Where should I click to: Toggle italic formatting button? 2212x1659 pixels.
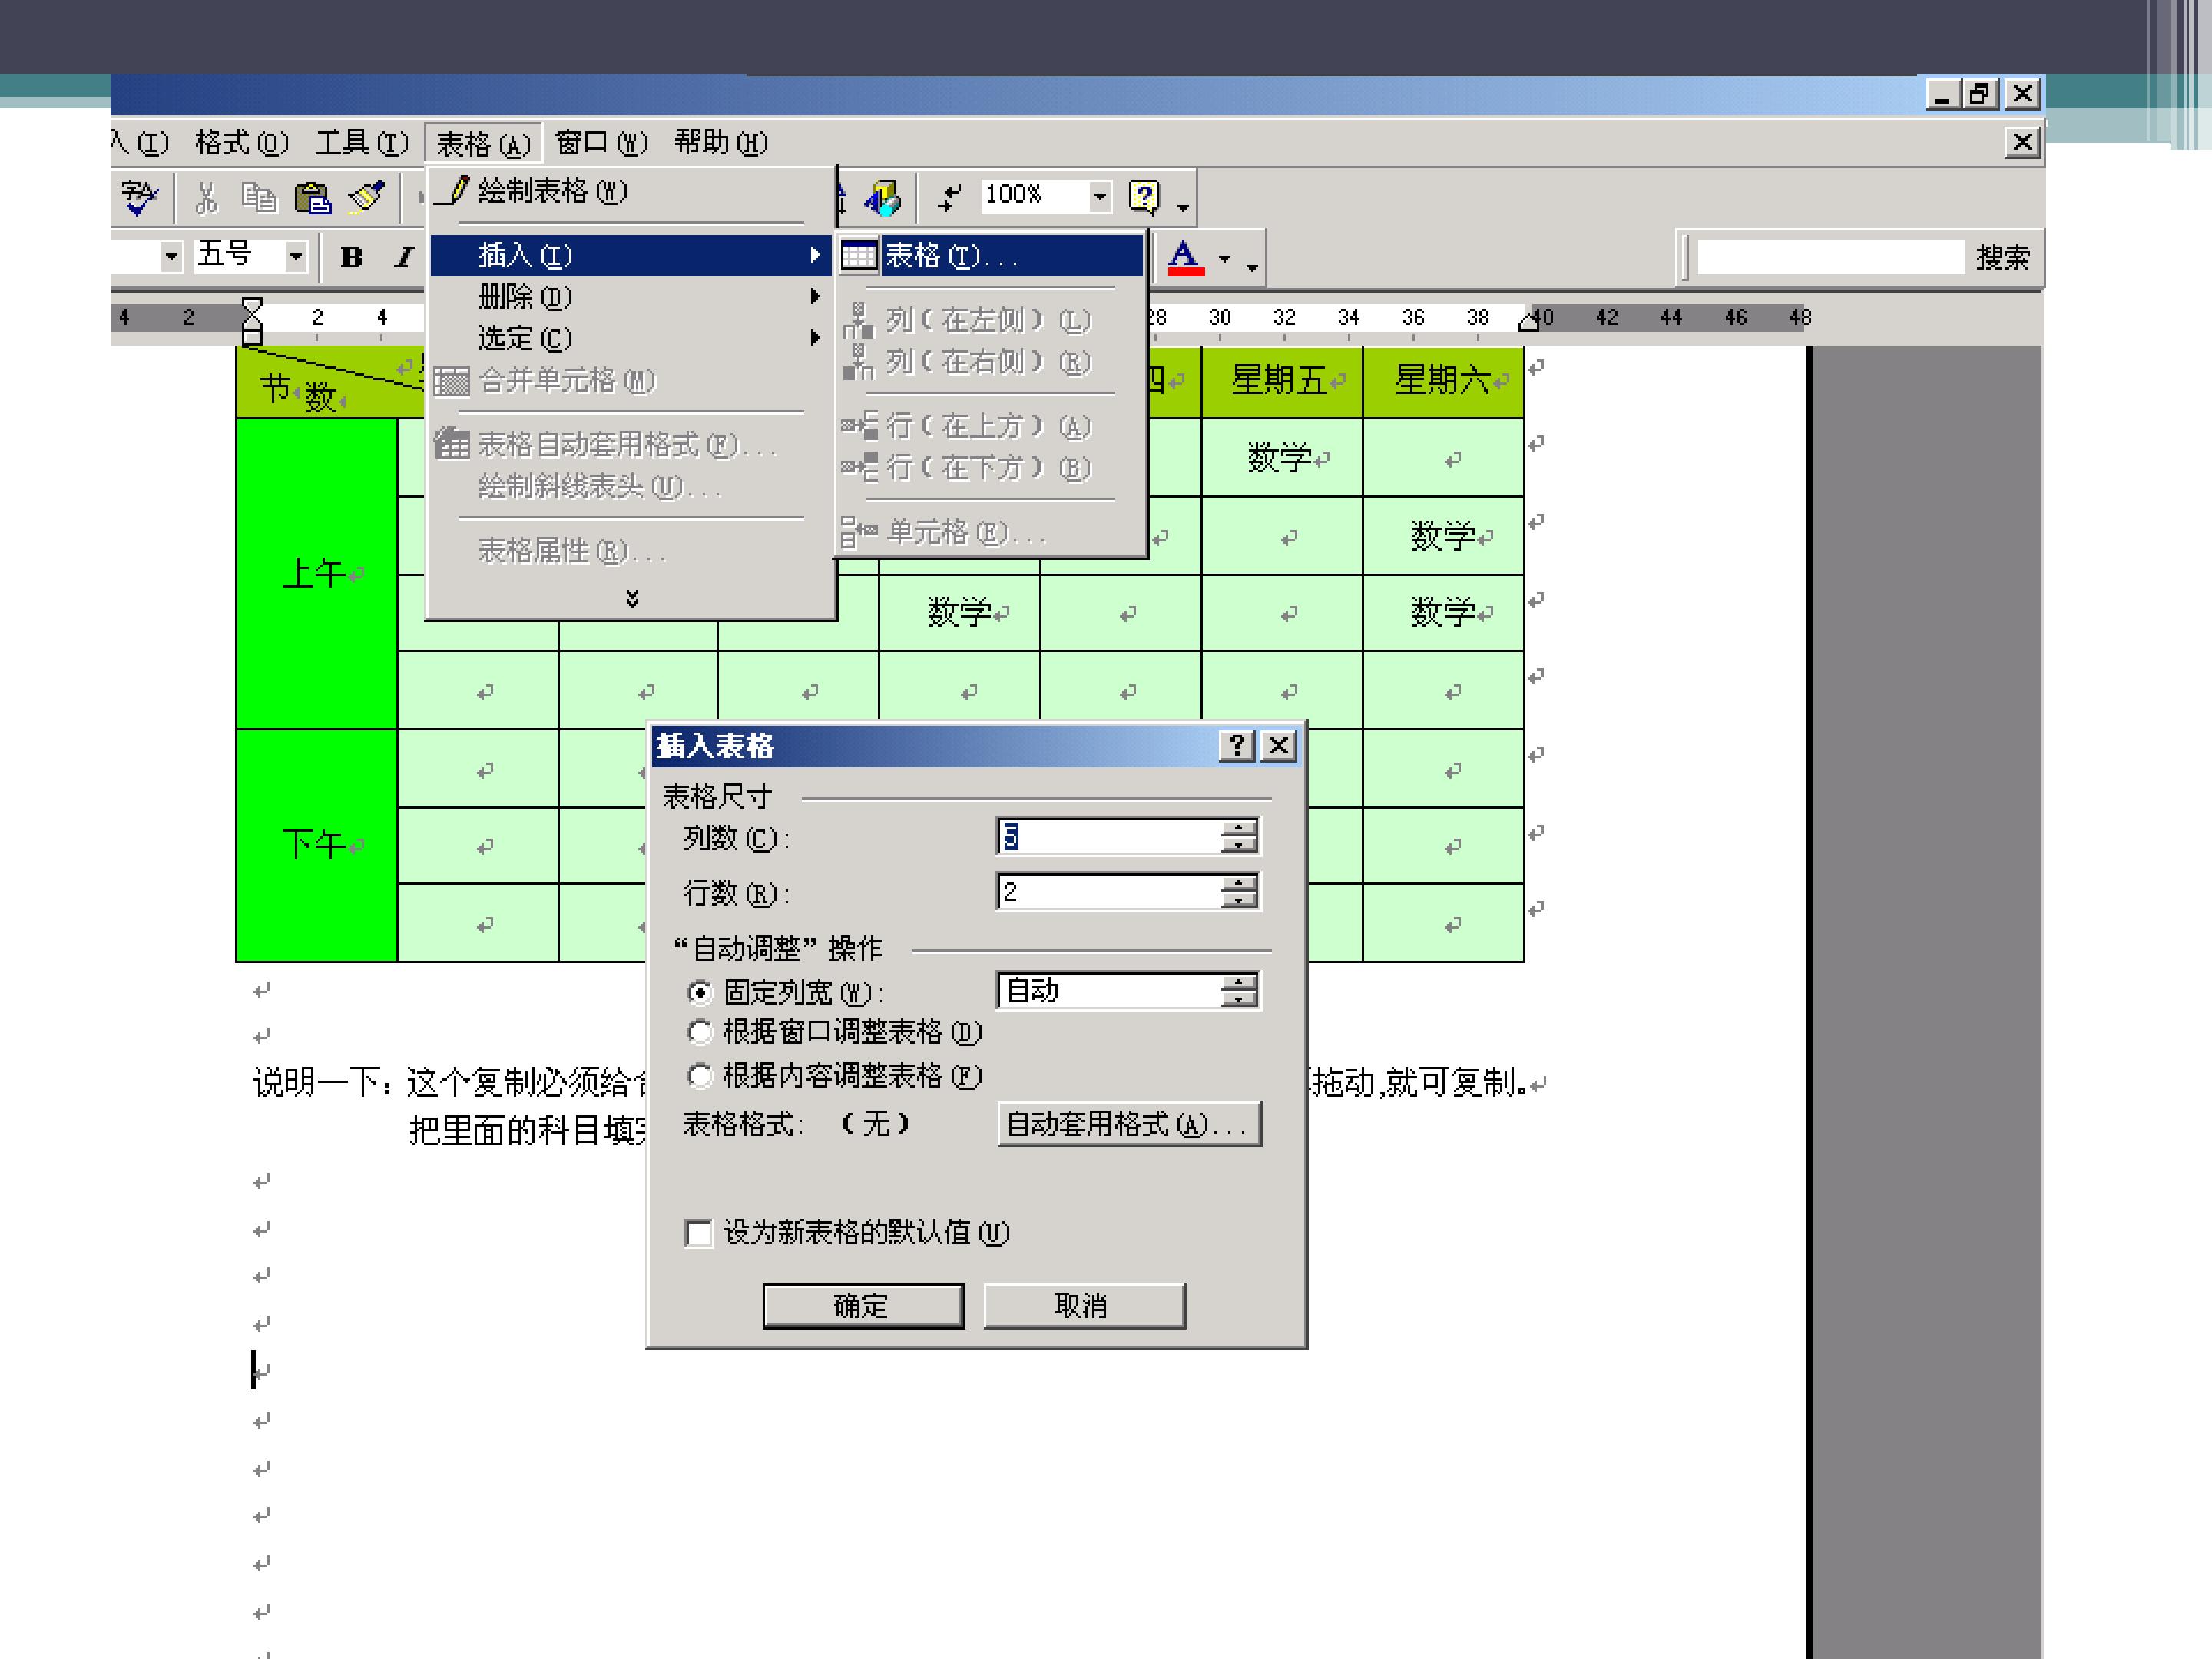403,257
